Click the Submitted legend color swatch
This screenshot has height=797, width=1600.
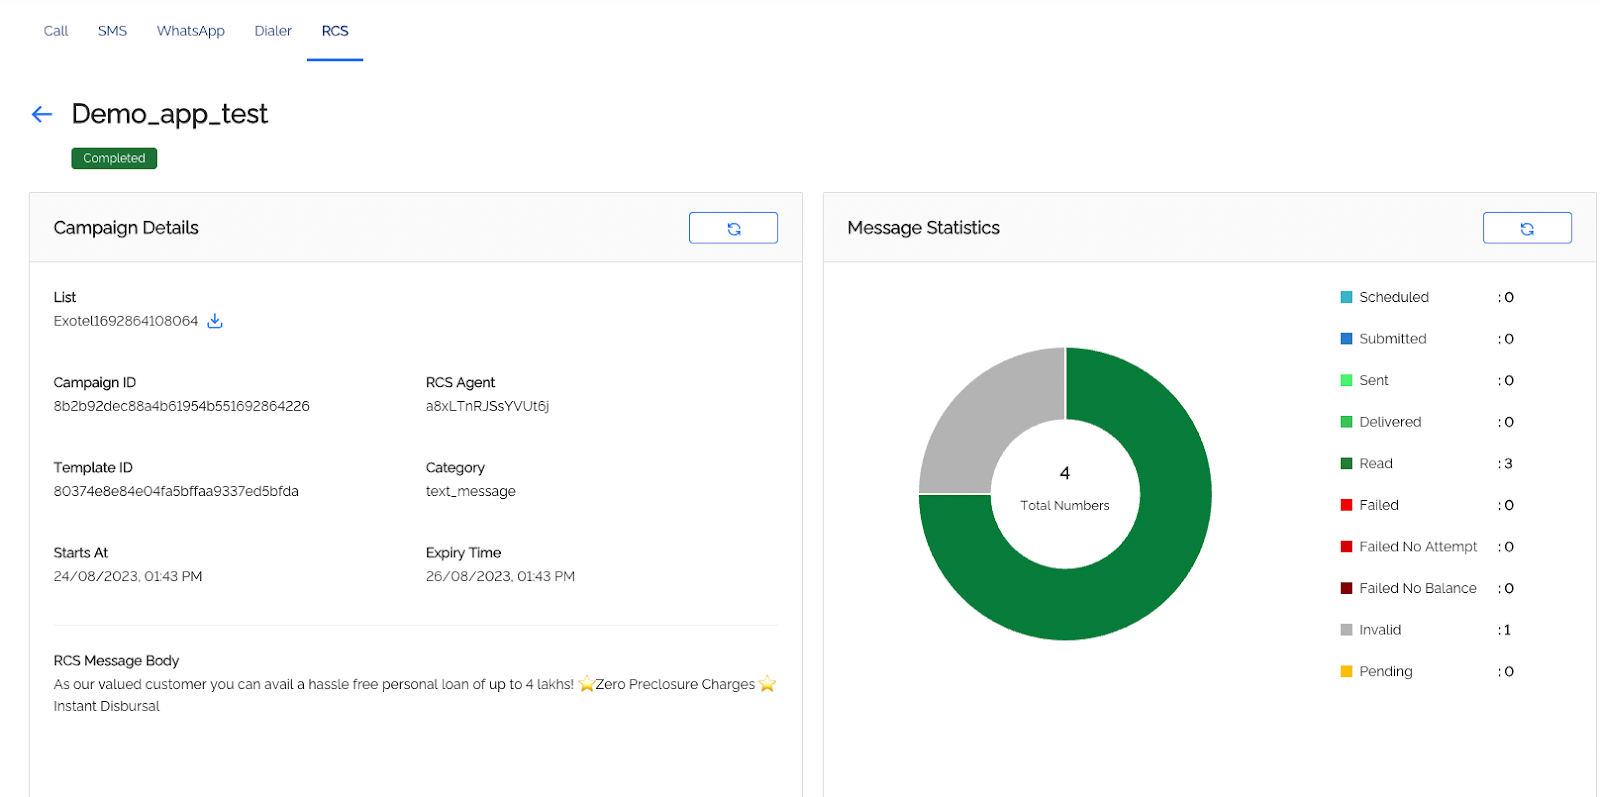tap(1346, 339)
